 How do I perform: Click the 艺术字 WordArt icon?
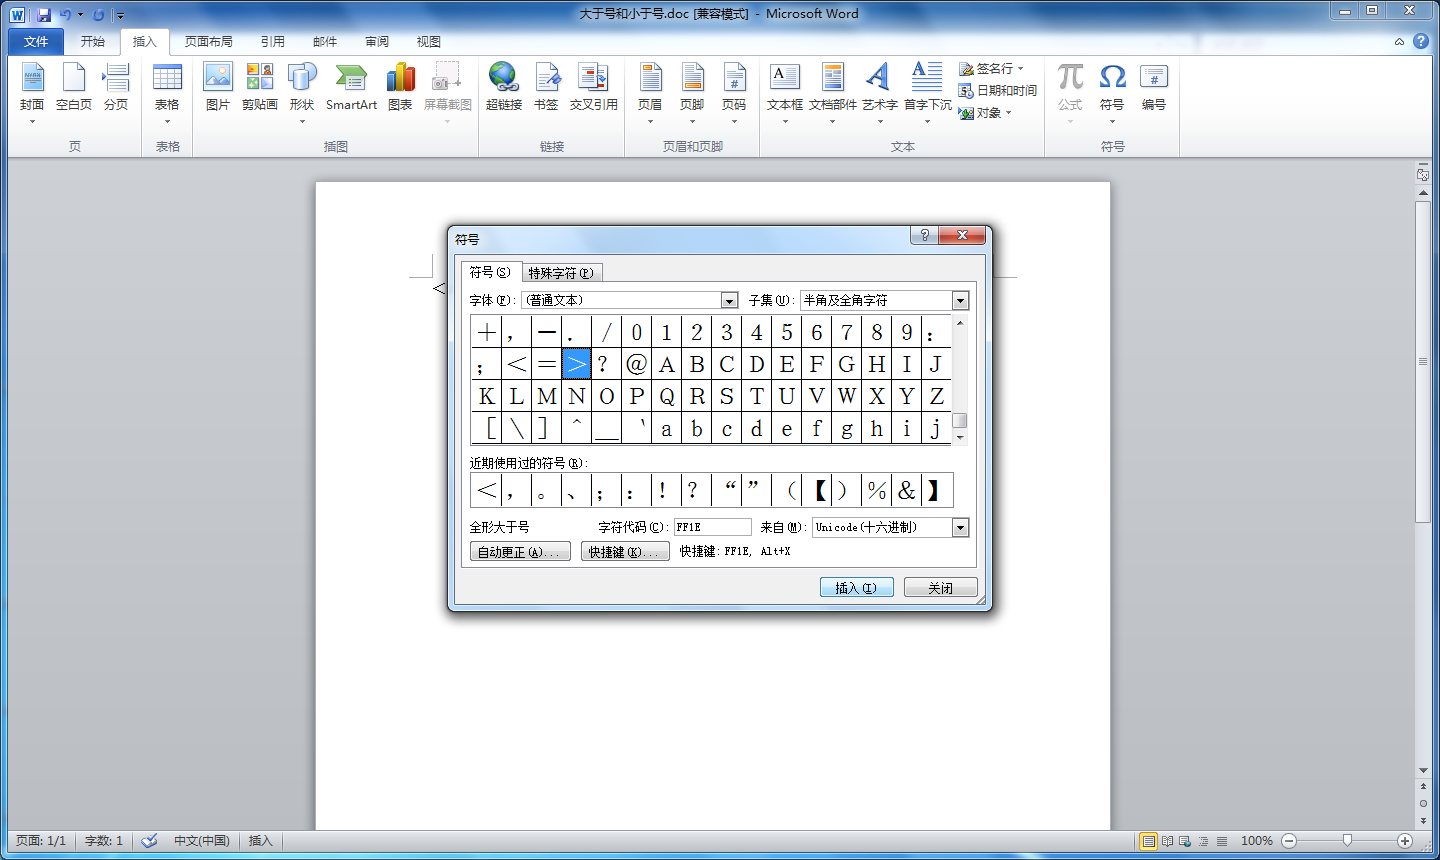coord(879,88)
